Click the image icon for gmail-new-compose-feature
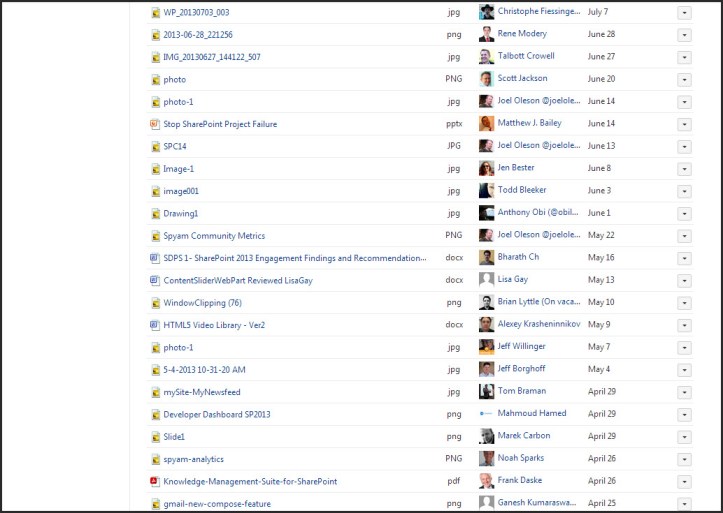The width and height of the screenshot is (723, 513). (x=156, y=504)
